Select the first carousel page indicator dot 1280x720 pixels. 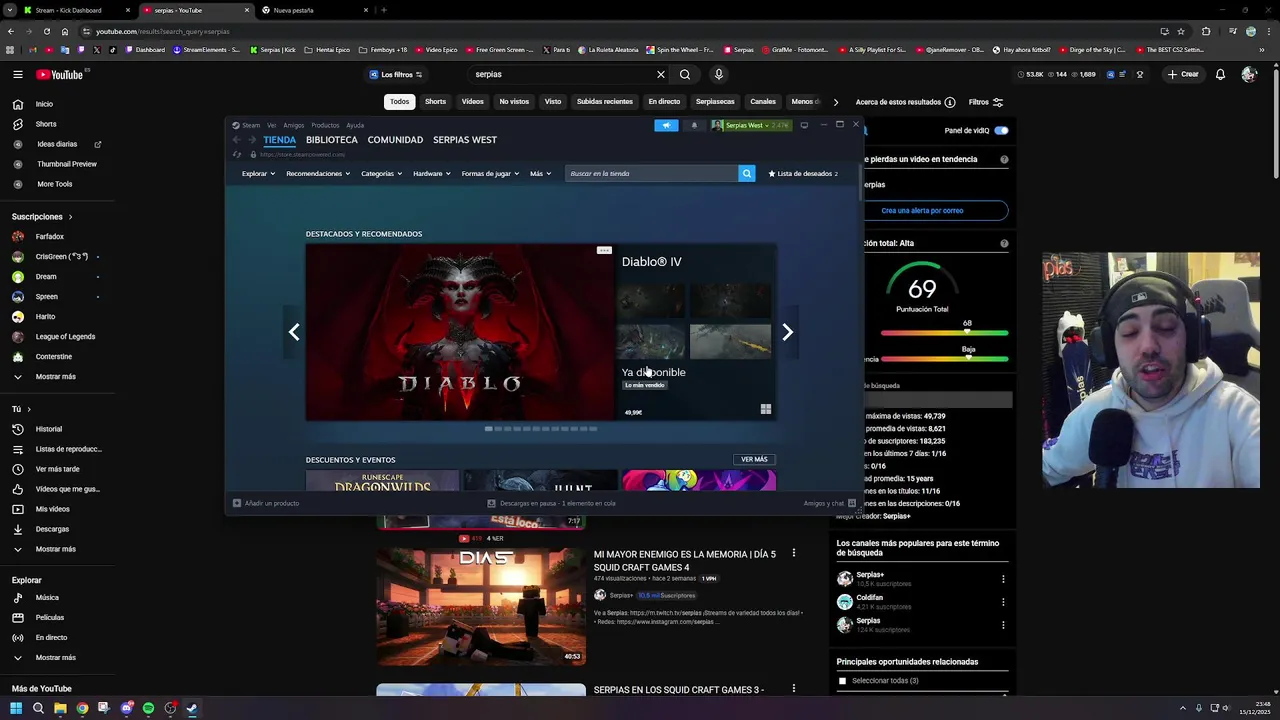(x=488, y=429)
